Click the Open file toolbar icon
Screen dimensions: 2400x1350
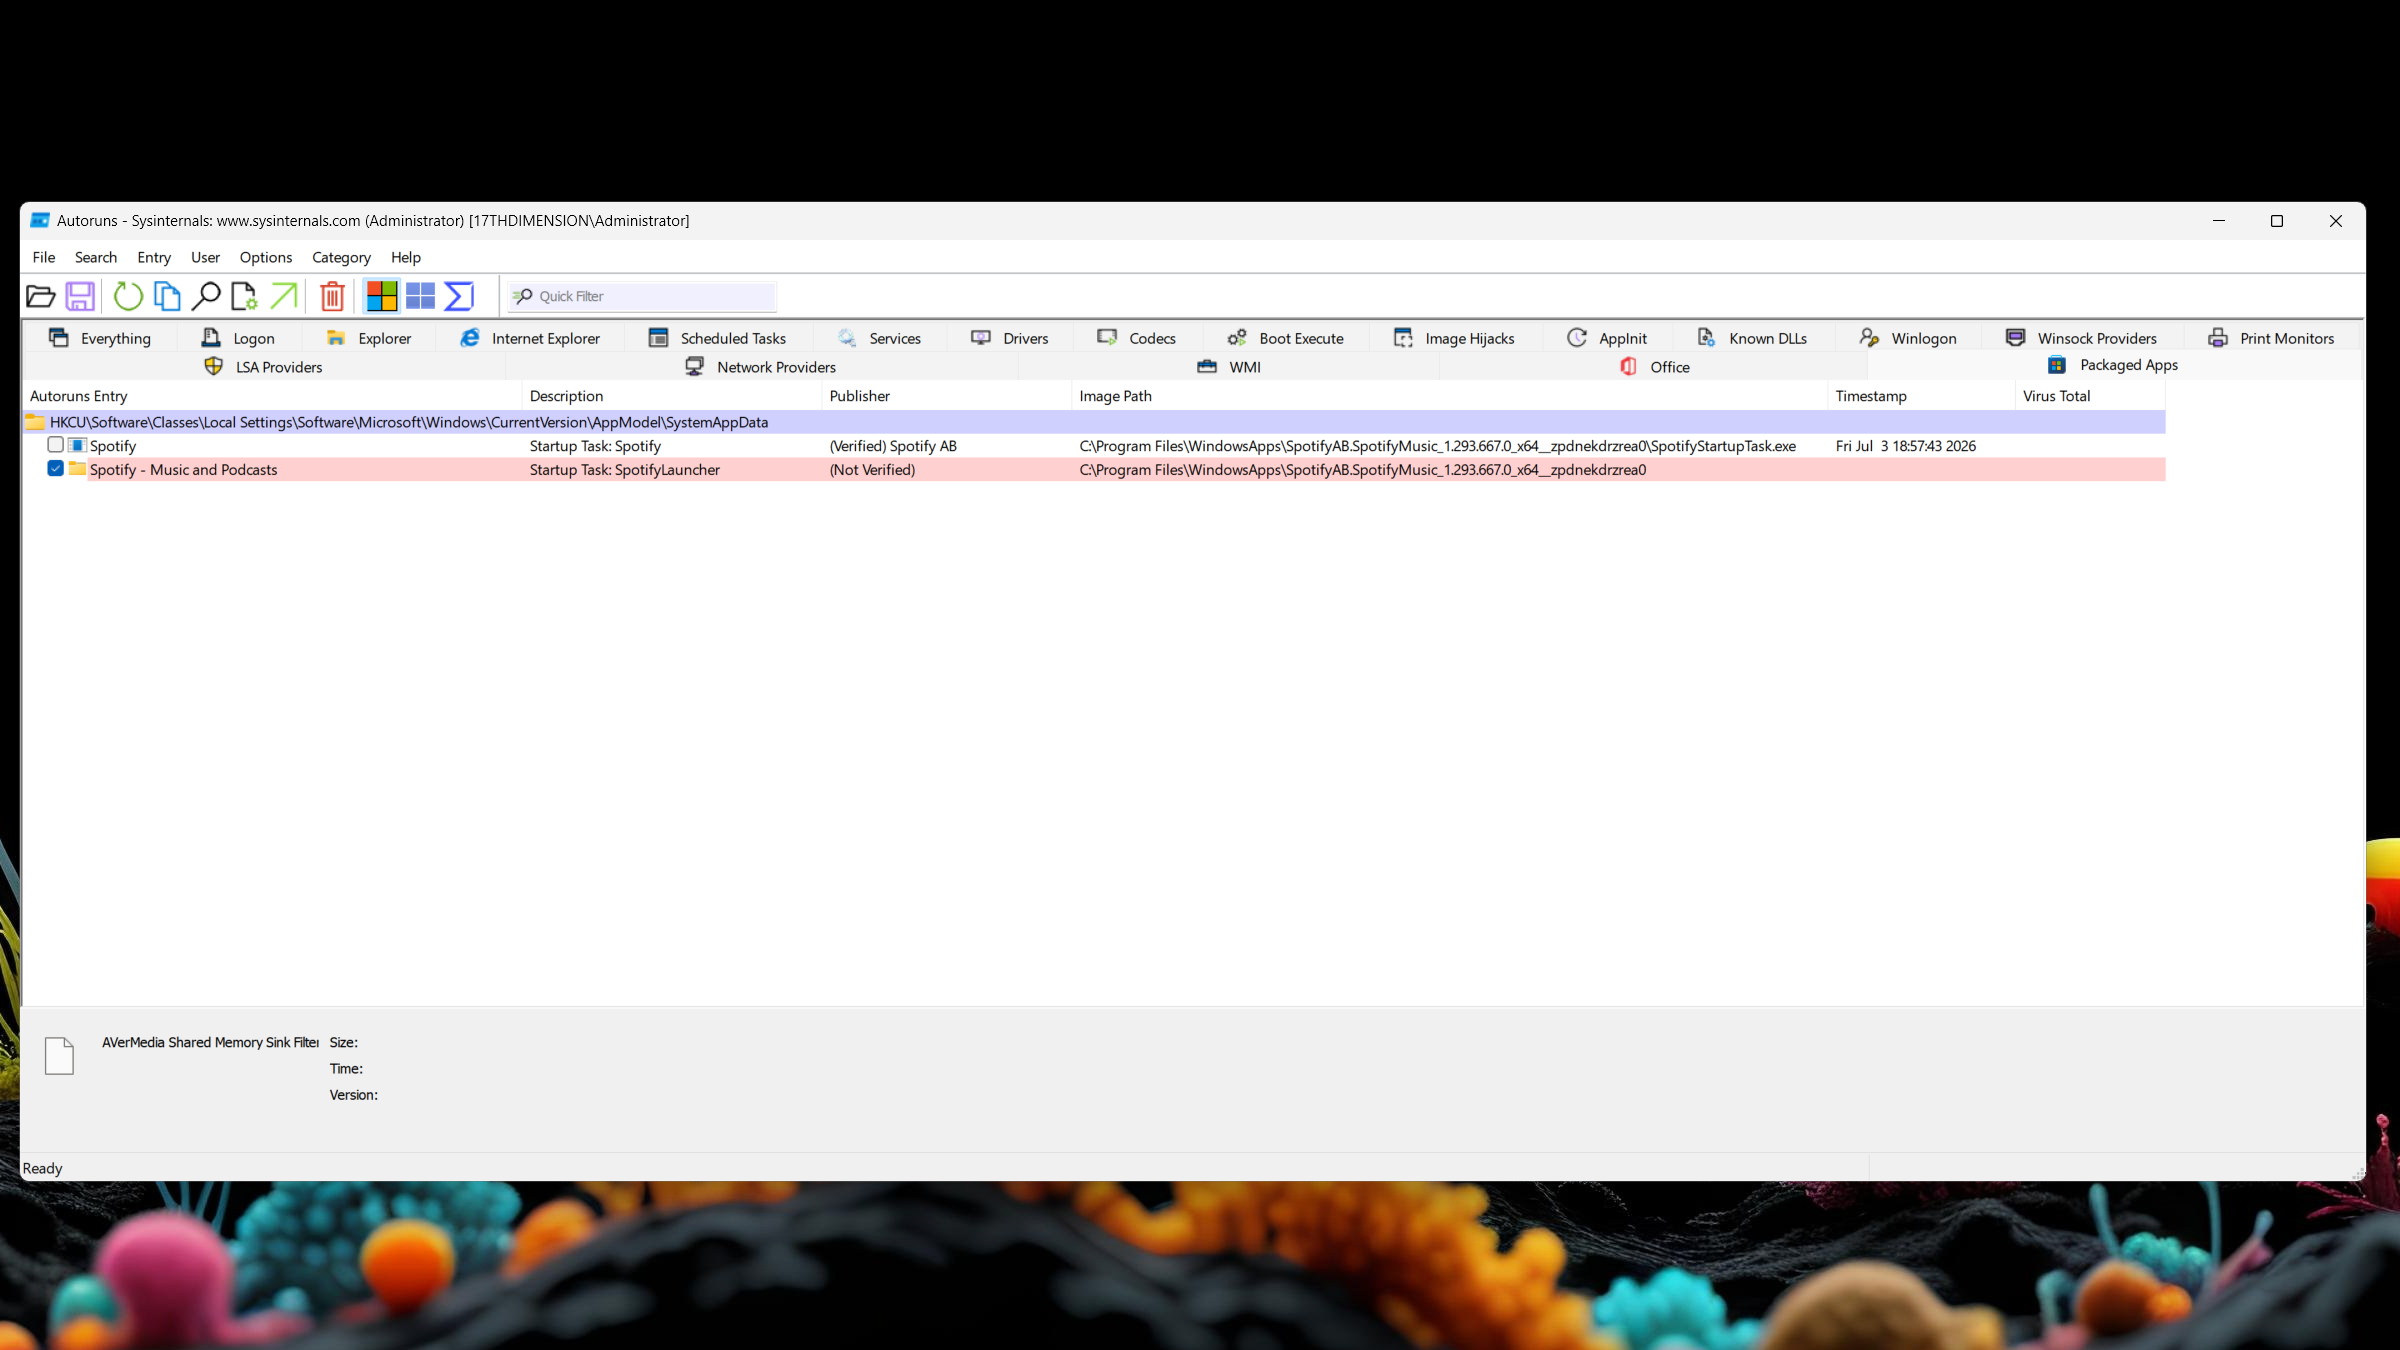tap(40, 296)
